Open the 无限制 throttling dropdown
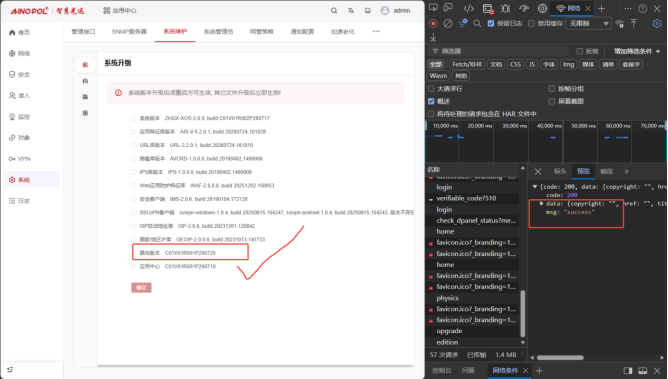The height and width of the screenshot is (379, 668). click(589, 23)
